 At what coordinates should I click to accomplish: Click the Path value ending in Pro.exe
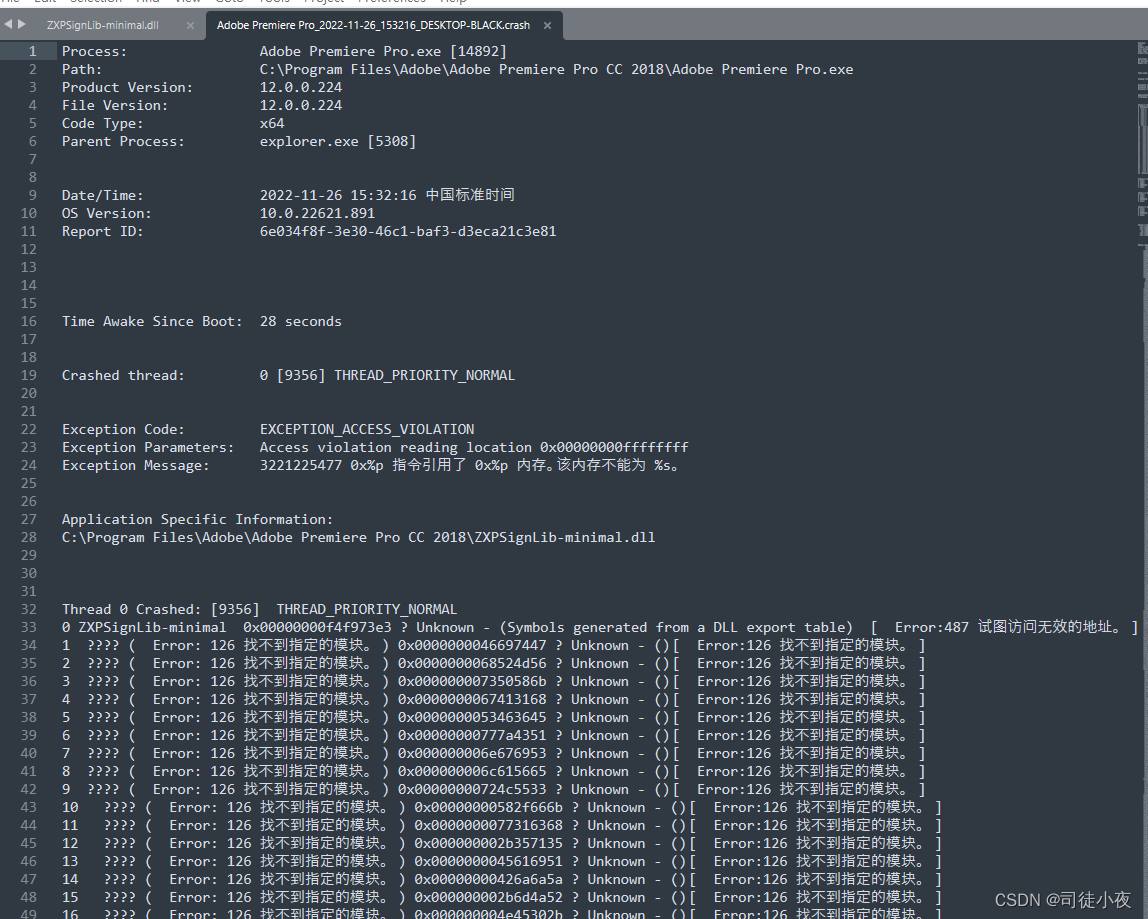556,70
